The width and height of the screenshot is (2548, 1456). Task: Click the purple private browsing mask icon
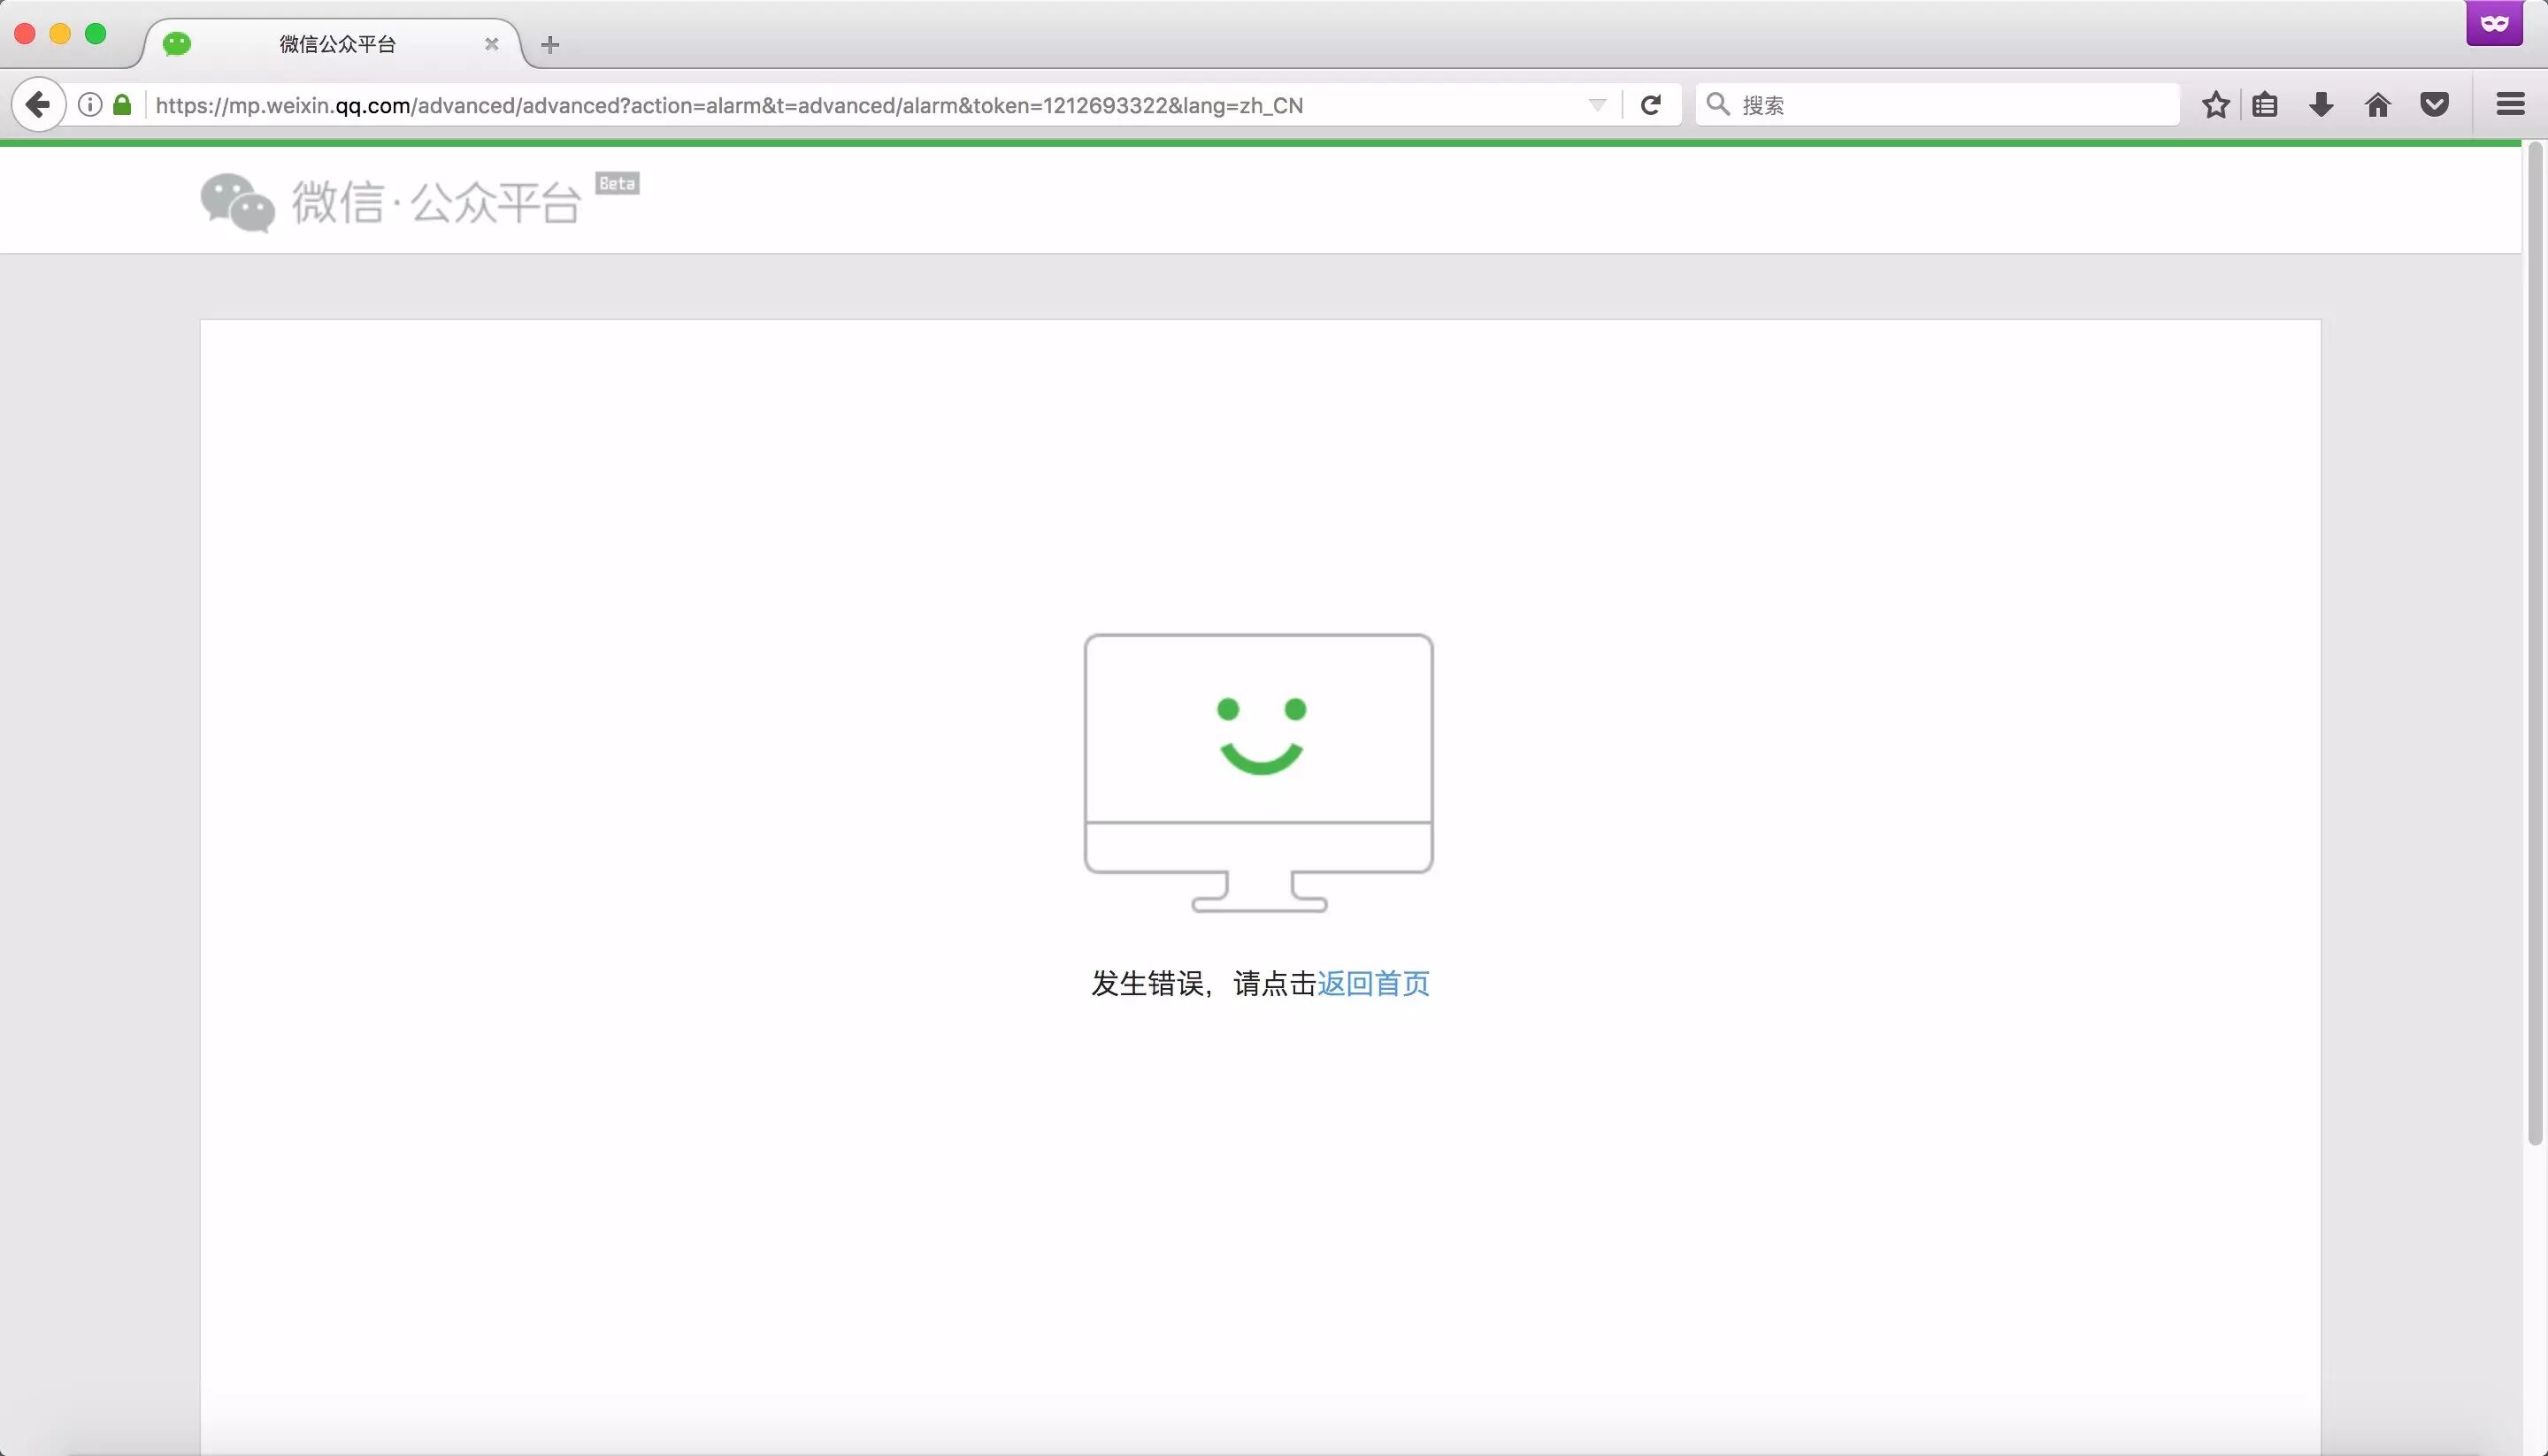coord(2494,23)
